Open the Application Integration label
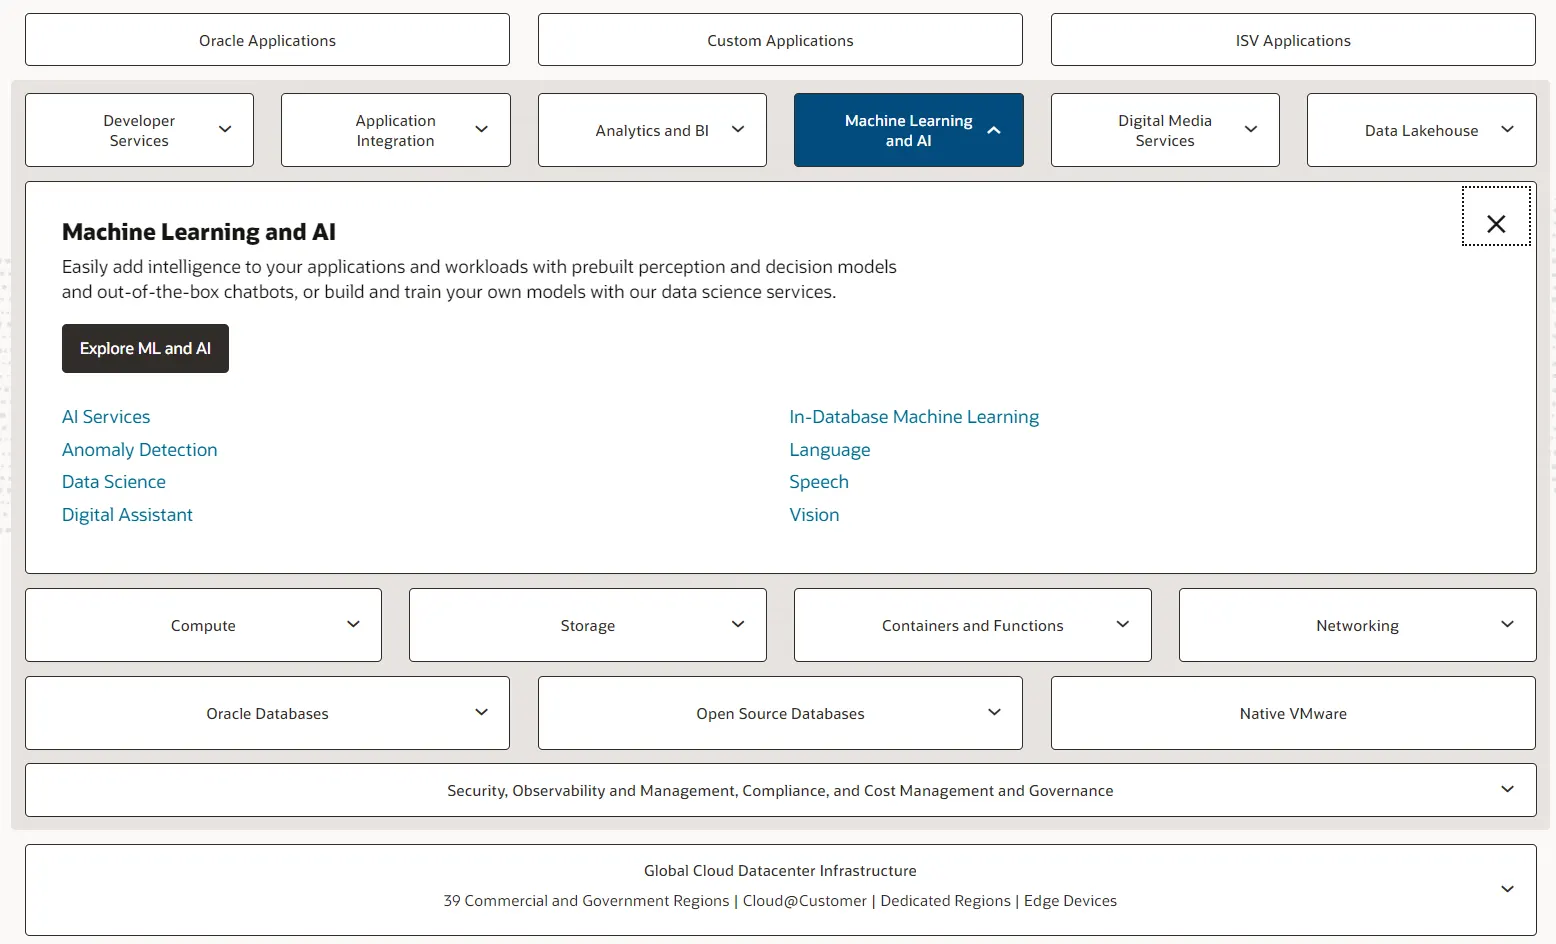 tap(395, 130)
